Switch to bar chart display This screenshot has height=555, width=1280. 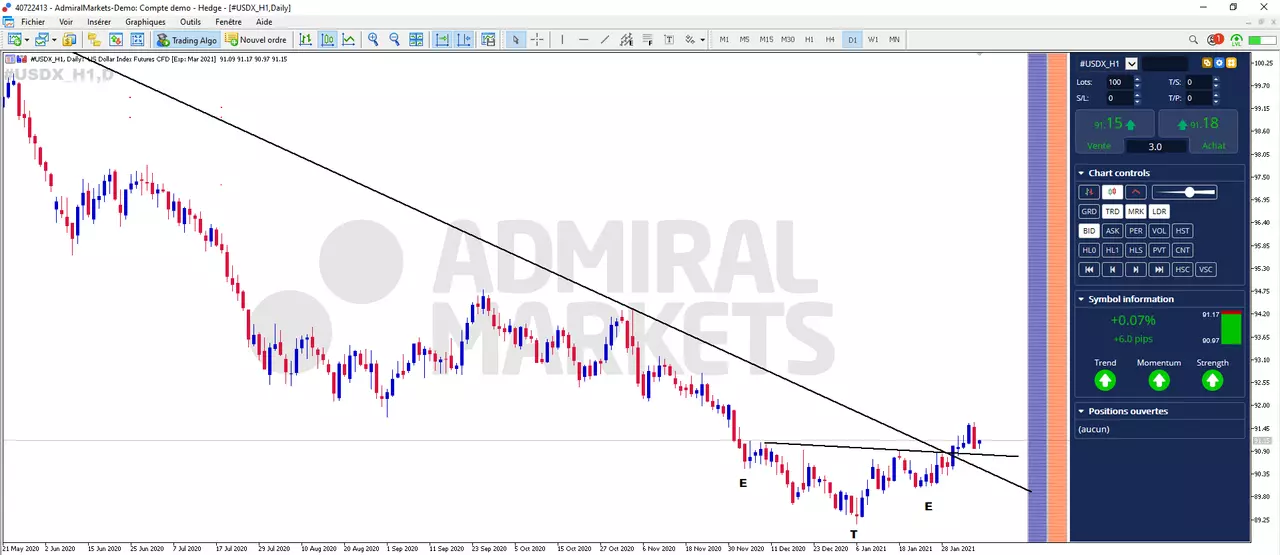(x=305, y=40)
